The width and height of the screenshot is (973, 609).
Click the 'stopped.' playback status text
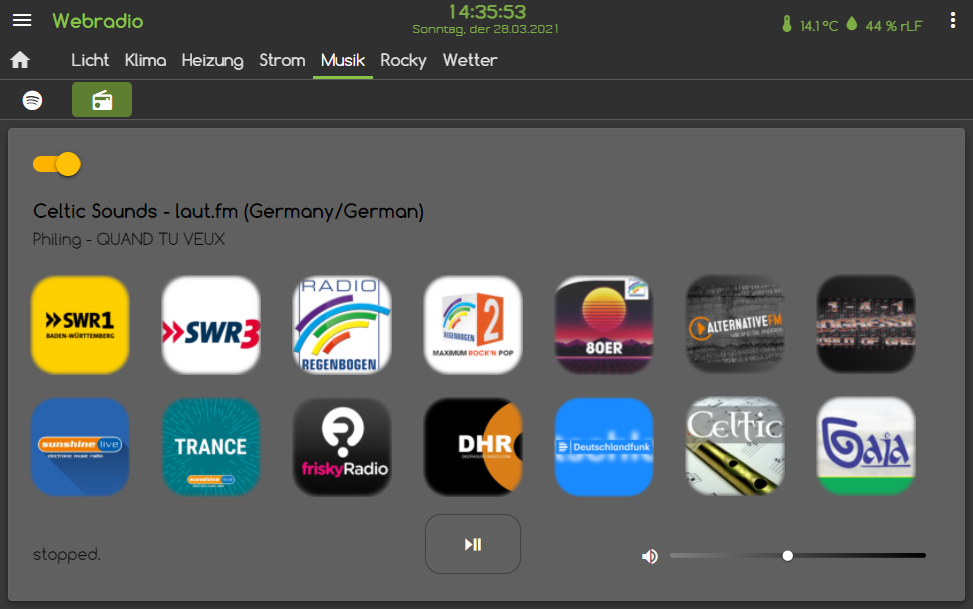pos(66,554)
